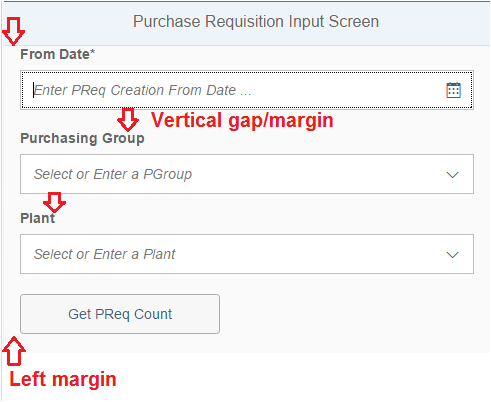The height and width of the screenshot is (402, 491).
Task: Select the form's left border line
Action: tap(2, 200)
